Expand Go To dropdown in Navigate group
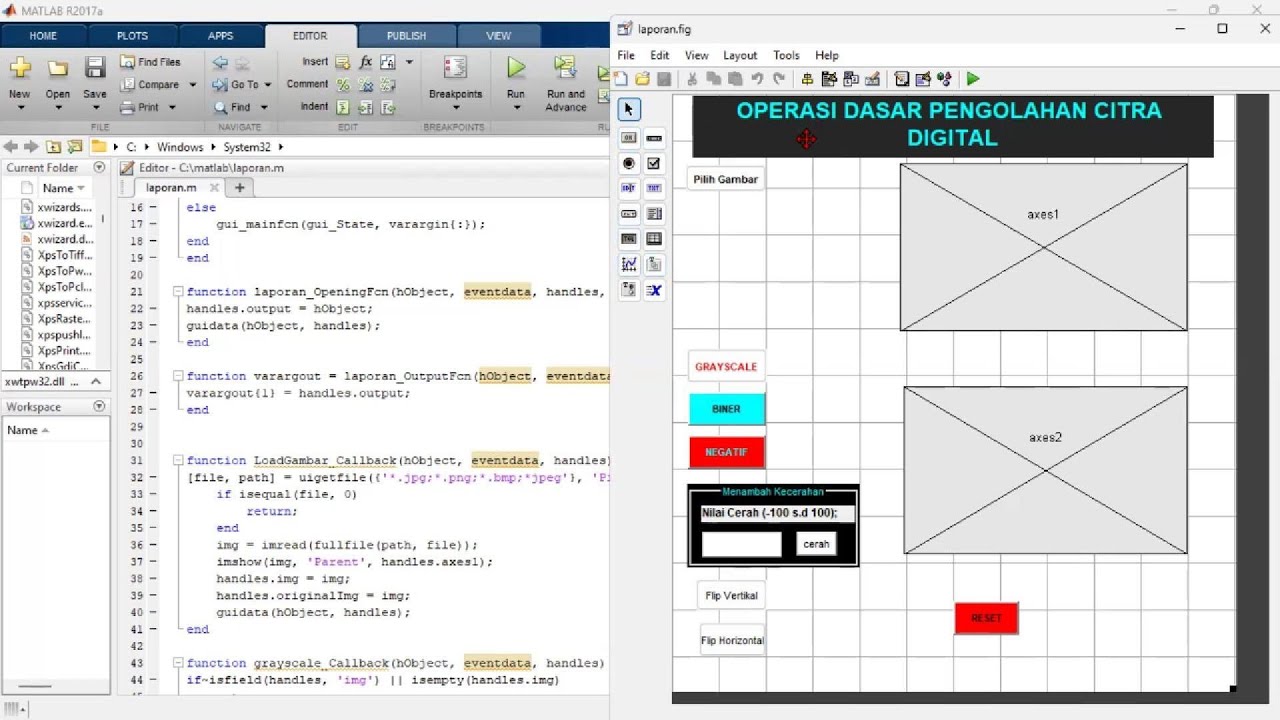The height and width of the screenshot is (720, 1280). pos(266,85)
